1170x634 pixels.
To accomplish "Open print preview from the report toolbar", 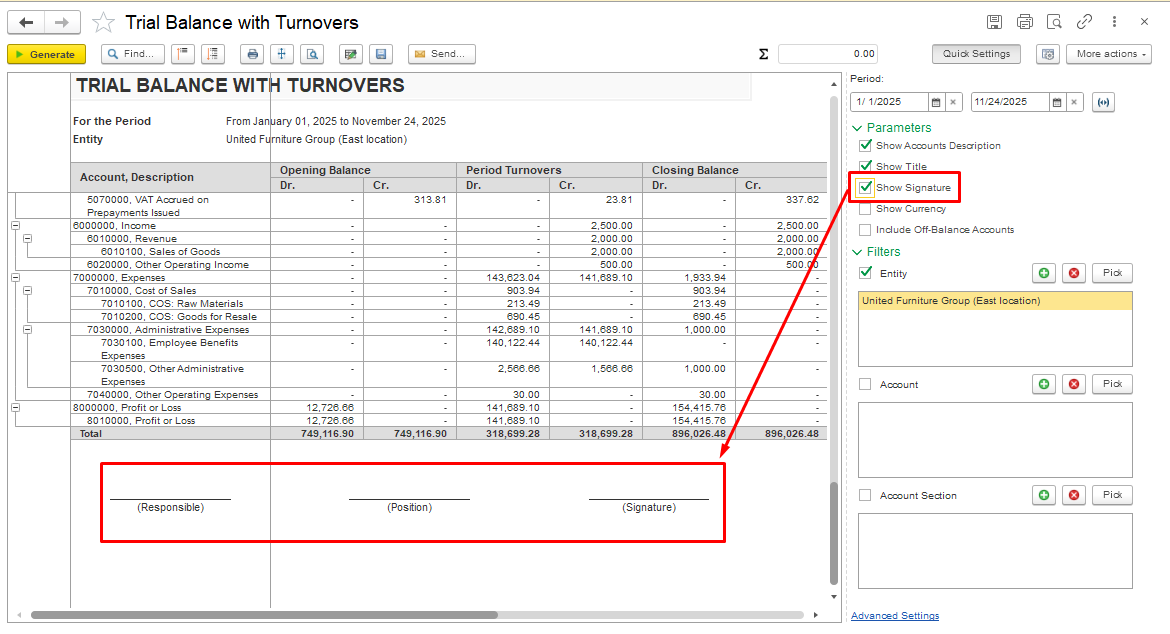I will click(312, 54).
